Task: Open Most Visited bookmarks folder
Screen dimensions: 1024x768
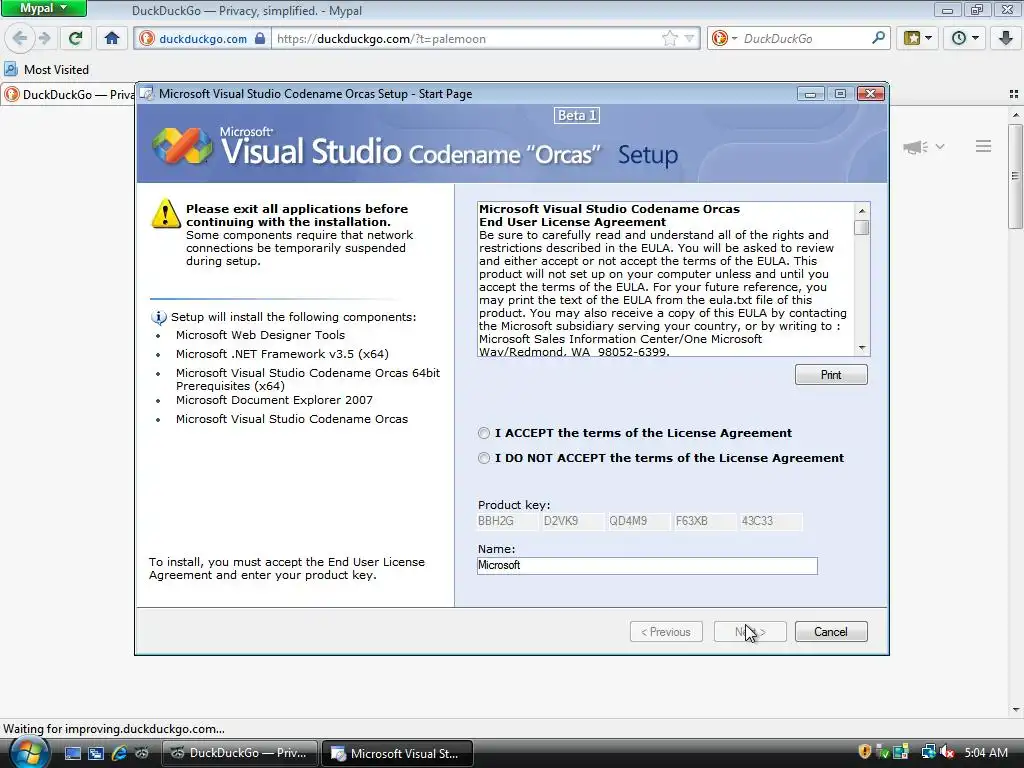Action: point(46,69)
